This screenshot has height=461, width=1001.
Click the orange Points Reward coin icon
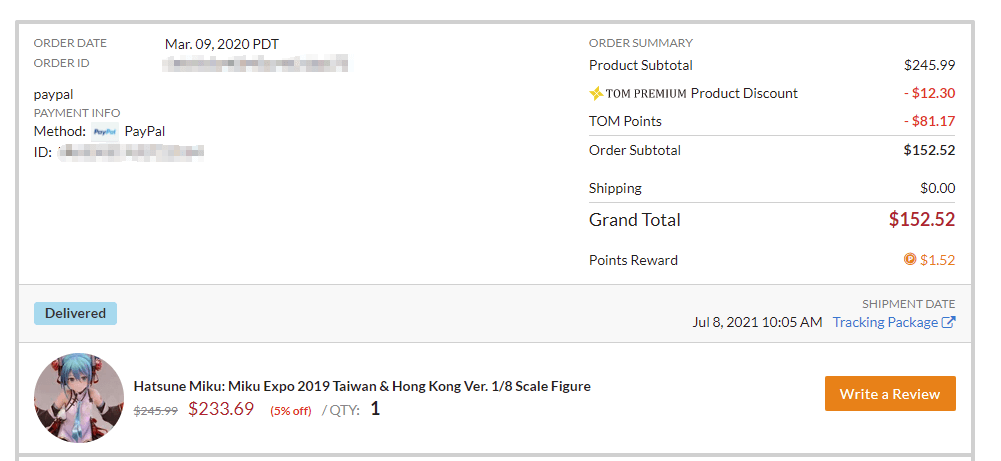tap(910, 259)
